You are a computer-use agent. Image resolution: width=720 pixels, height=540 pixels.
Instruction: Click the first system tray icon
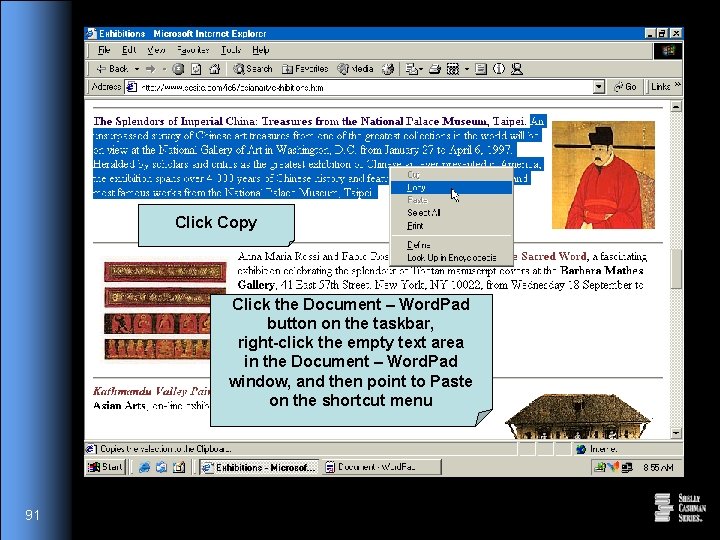(x=599, y=467)
